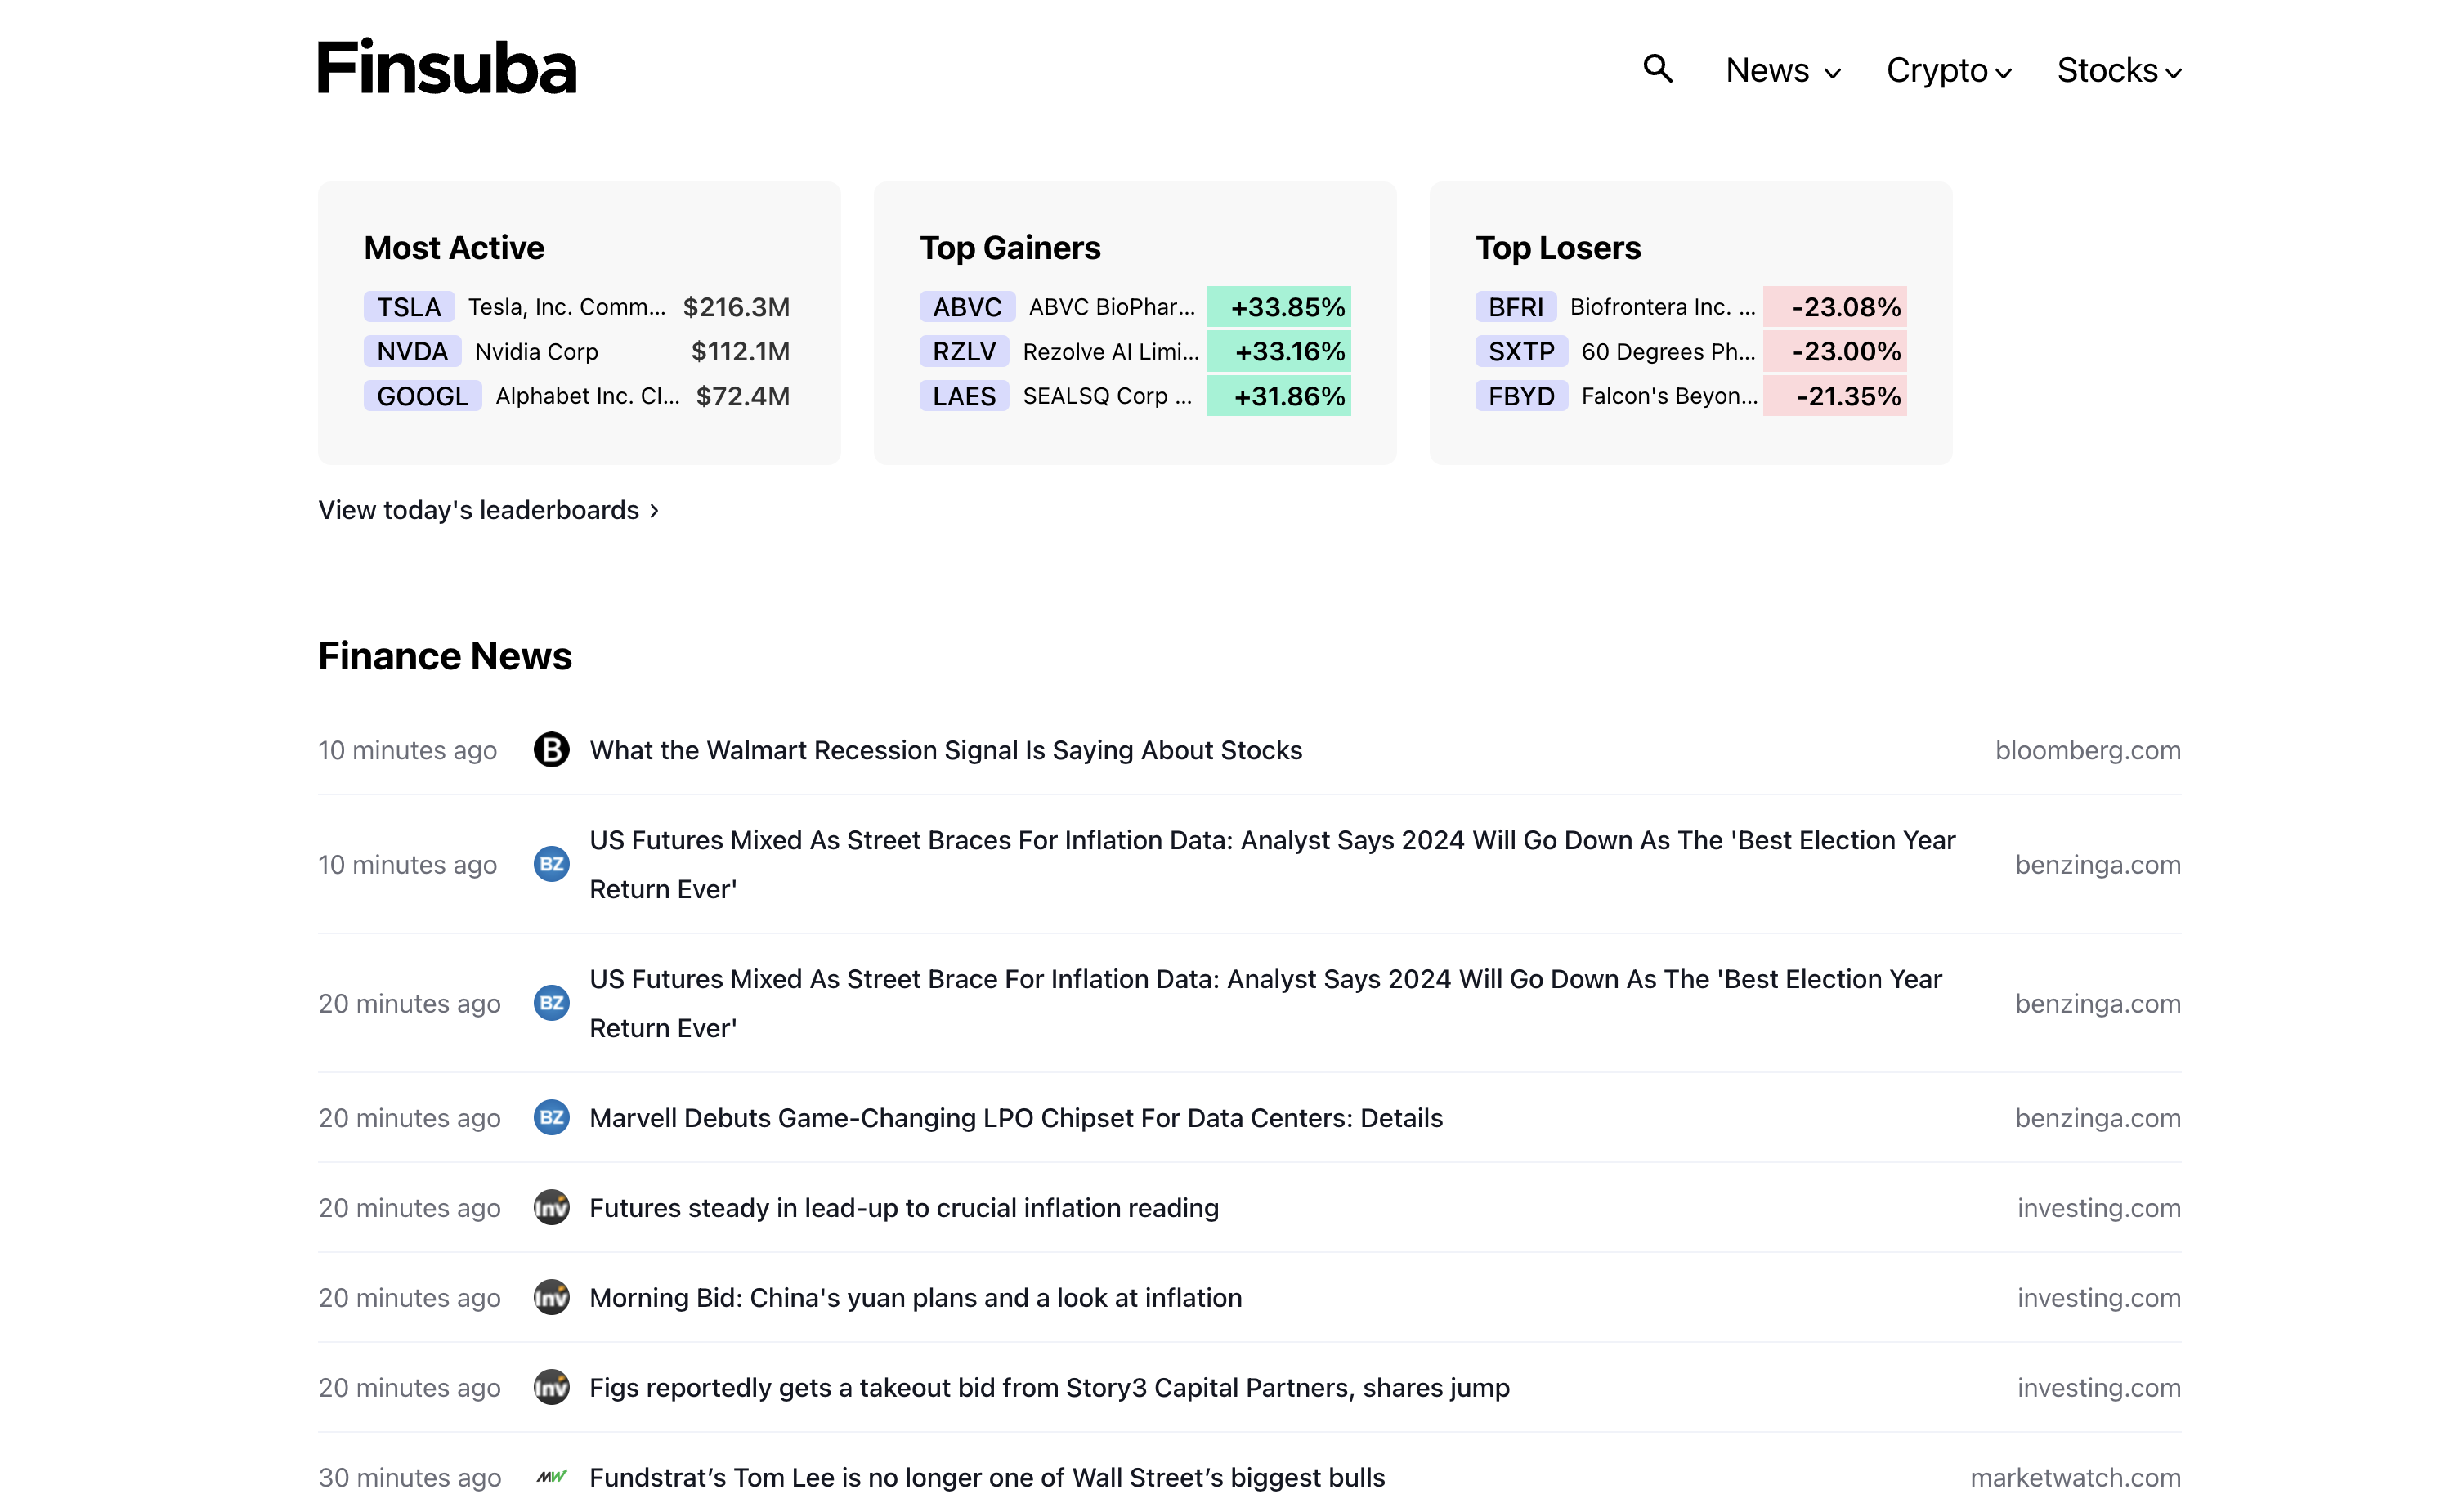Click 60 Degrees Ph... company name
2454x1512 pixels.
[x=1668, y=351]
